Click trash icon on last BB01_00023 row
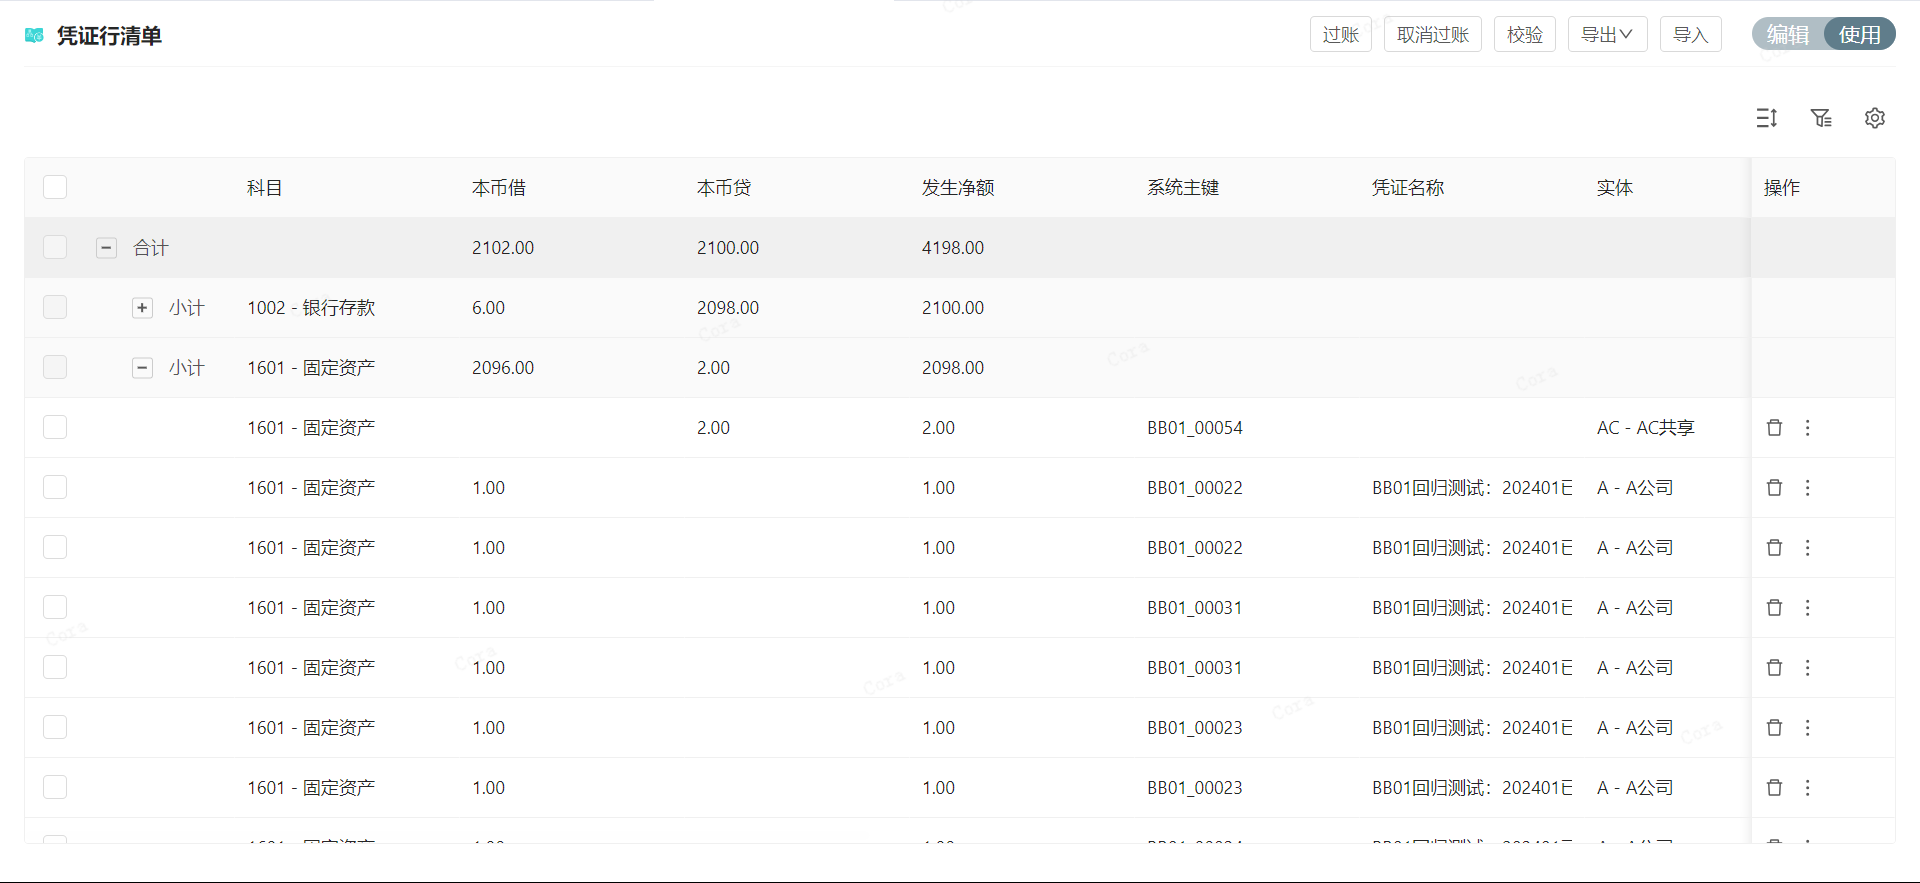 (x=1775, y=788)
